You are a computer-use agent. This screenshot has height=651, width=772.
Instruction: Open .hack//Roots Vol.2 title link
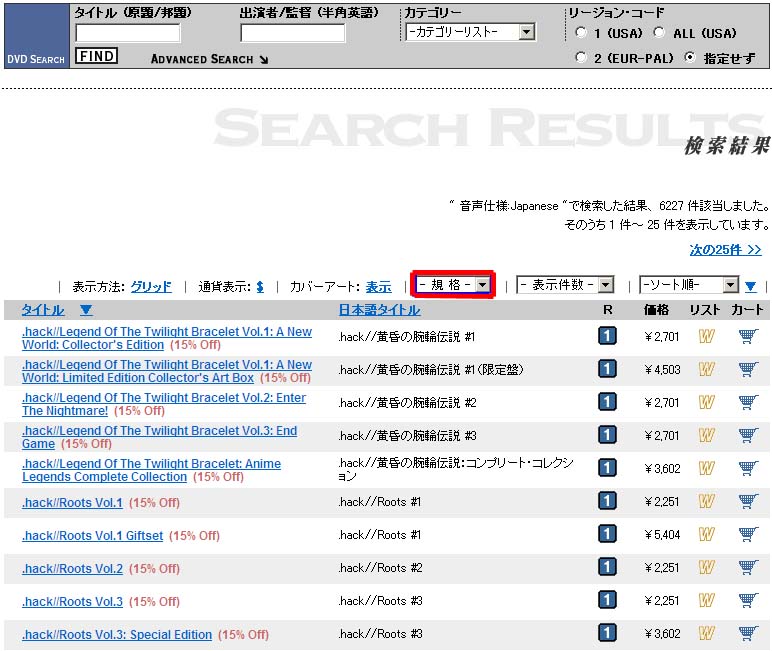(x=72, y=569)
